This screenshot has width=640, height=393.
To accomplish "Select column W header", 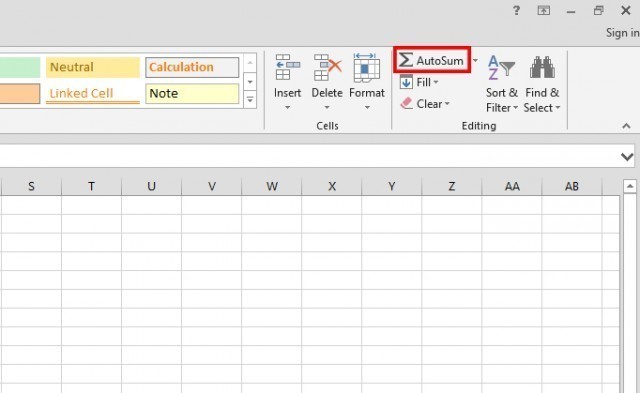I will 272,187.
